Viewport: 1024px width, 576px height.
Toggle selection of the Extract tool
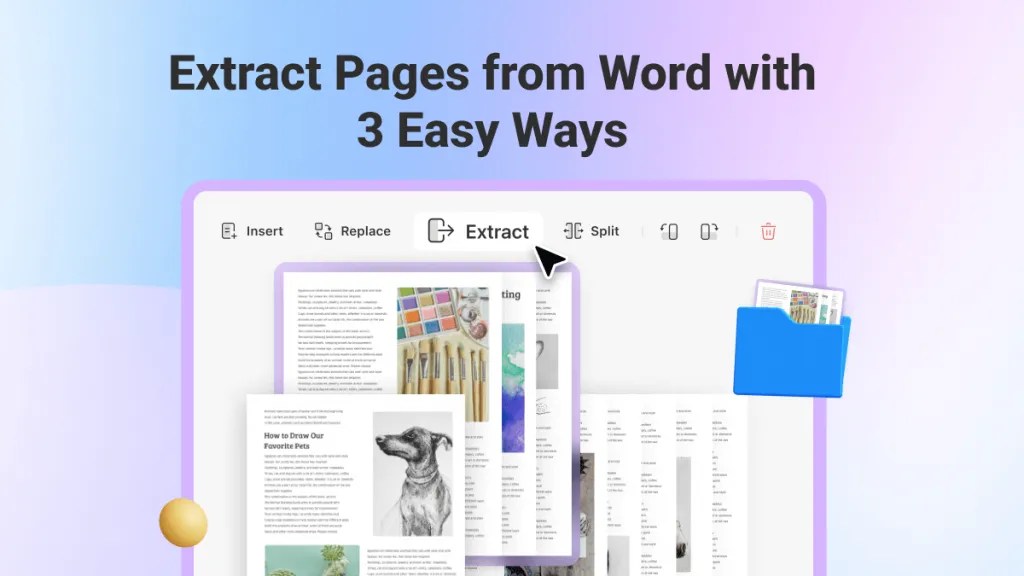click(478, 231)
